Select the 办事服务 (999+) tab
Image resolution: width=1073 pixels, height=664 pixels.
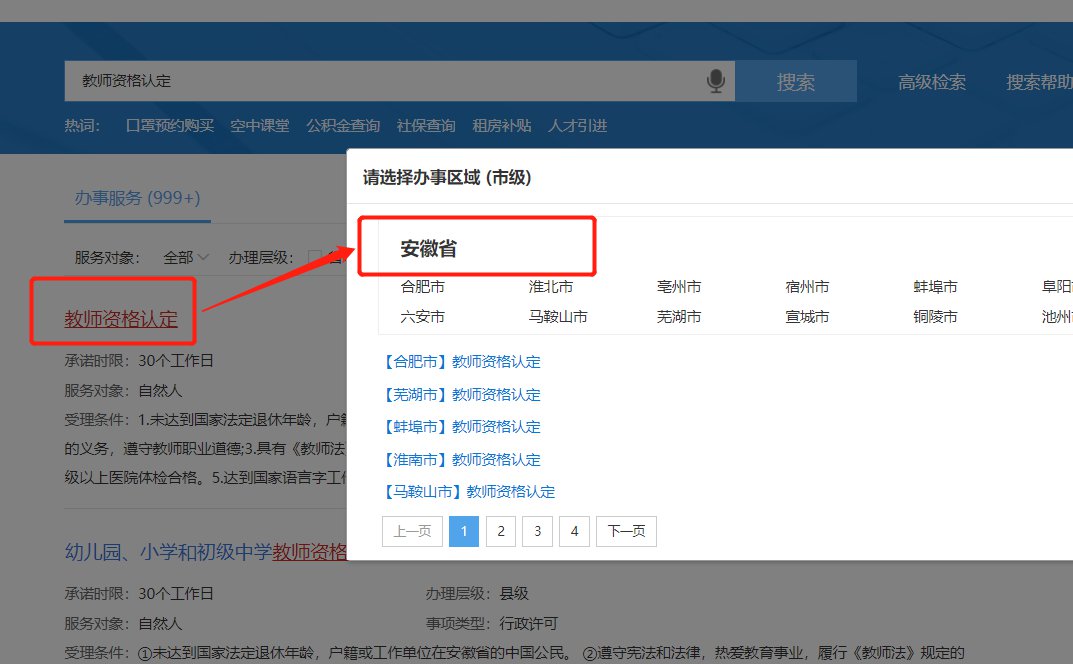coord(137,198)
